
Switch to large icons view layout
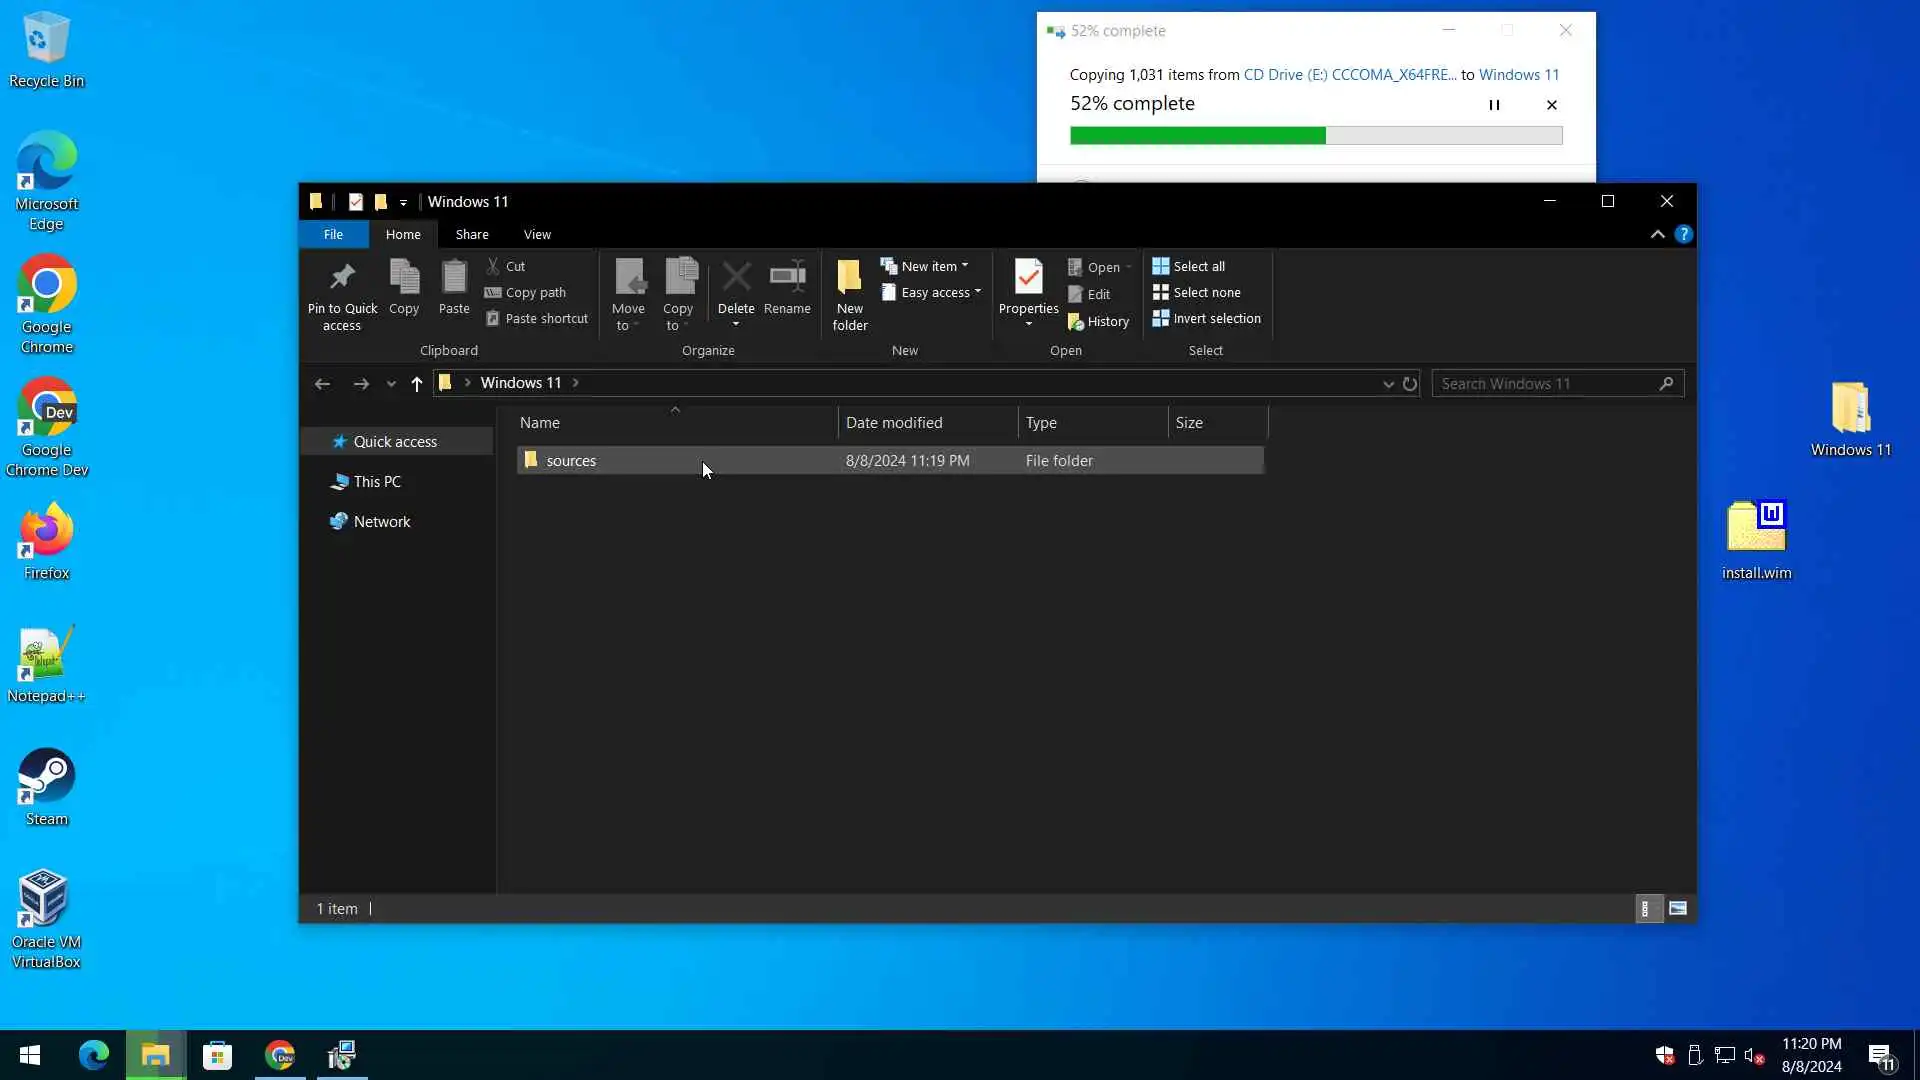point(1678,908)
